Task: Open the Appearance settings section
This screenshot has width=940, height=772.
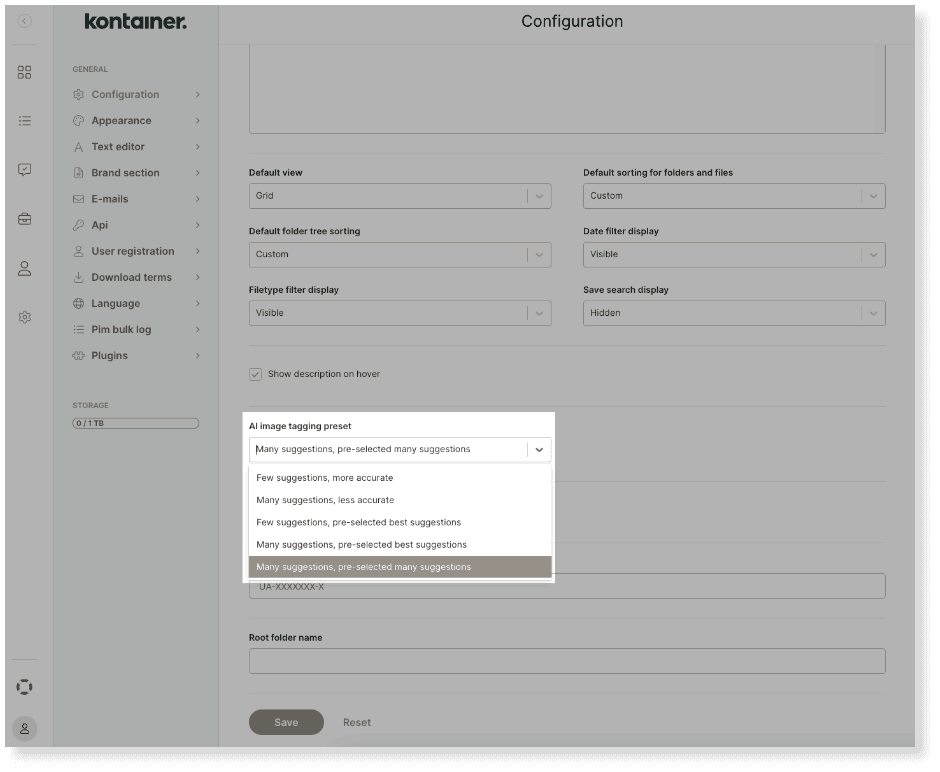Action: (121, 121)
